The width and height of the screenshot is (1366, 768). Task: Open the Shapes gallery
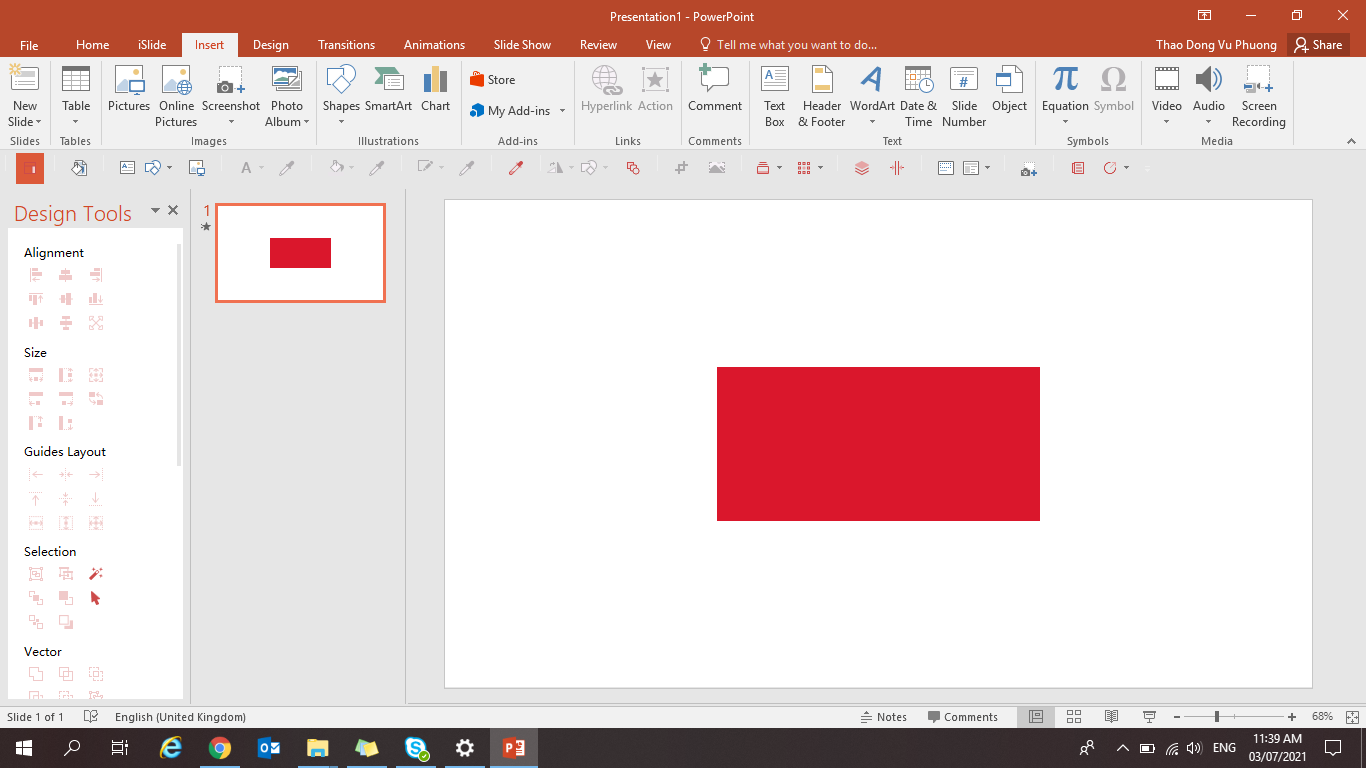341,95
